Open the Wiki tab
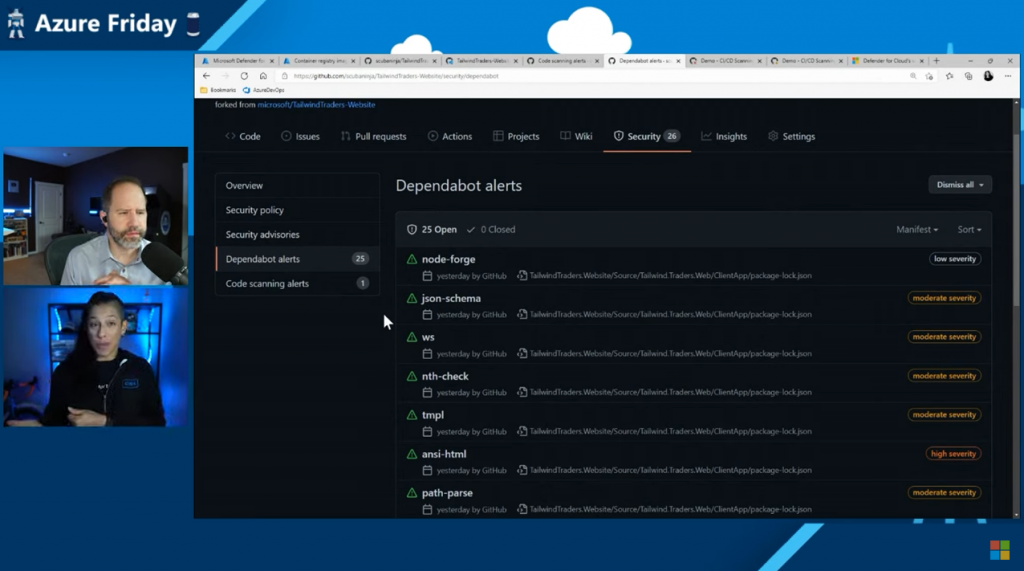This screenshot has width=1024, height=571. [576, 137]
